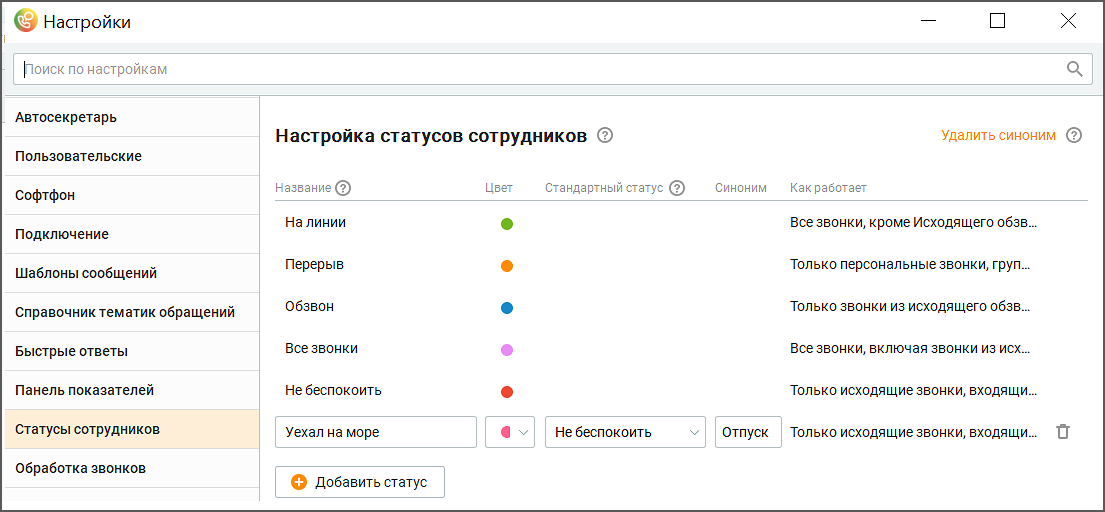Click description Все звонки, кроме Исходящего обзв…
The width and height of the screenshot is (1105, 512).
coord(914,222)
